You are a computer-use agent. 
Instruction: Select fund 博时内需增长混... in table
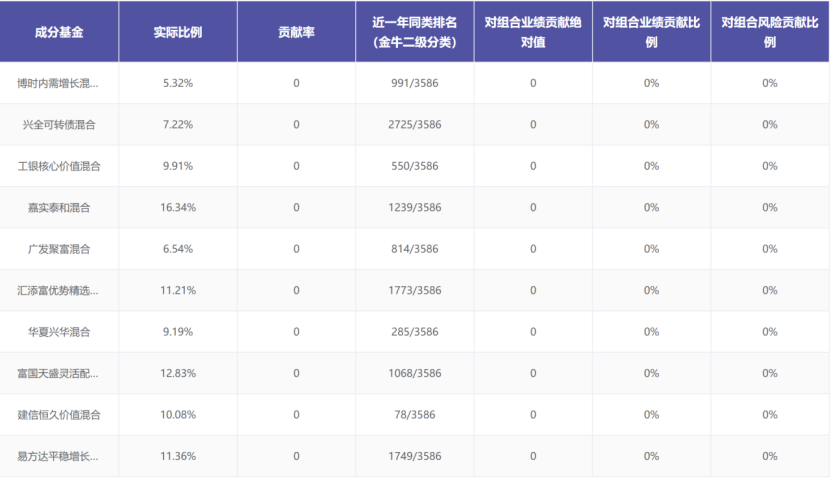point(58,83)
